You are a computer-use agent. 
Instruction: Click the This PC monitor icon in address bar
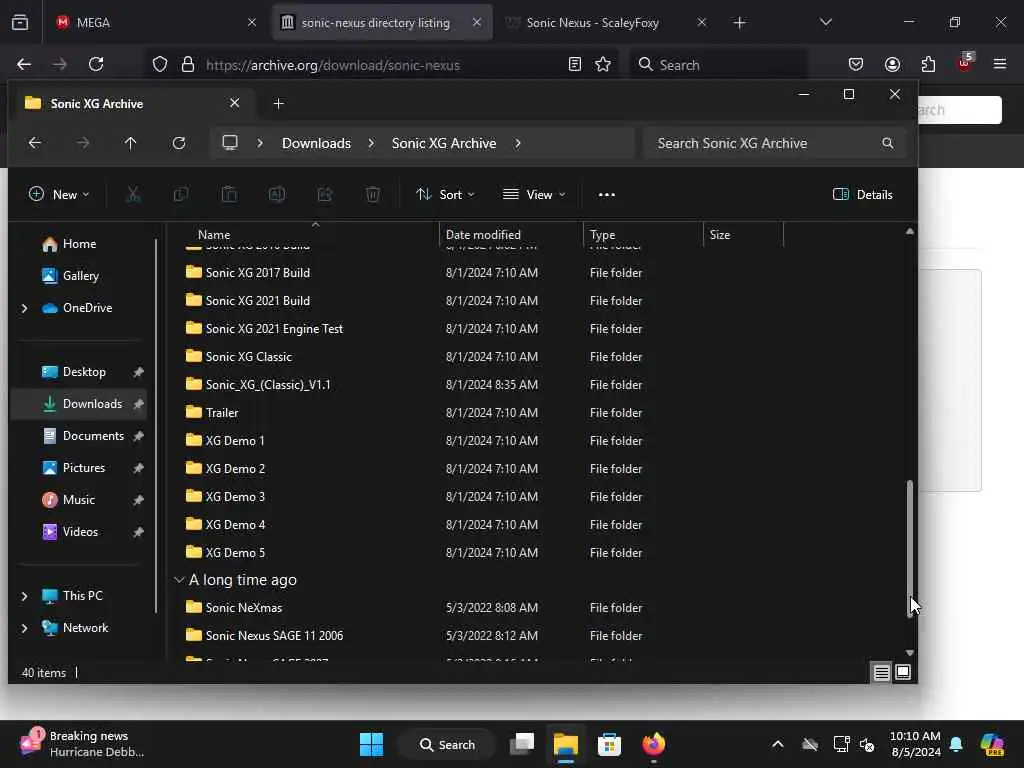click(x=230, y=142)
